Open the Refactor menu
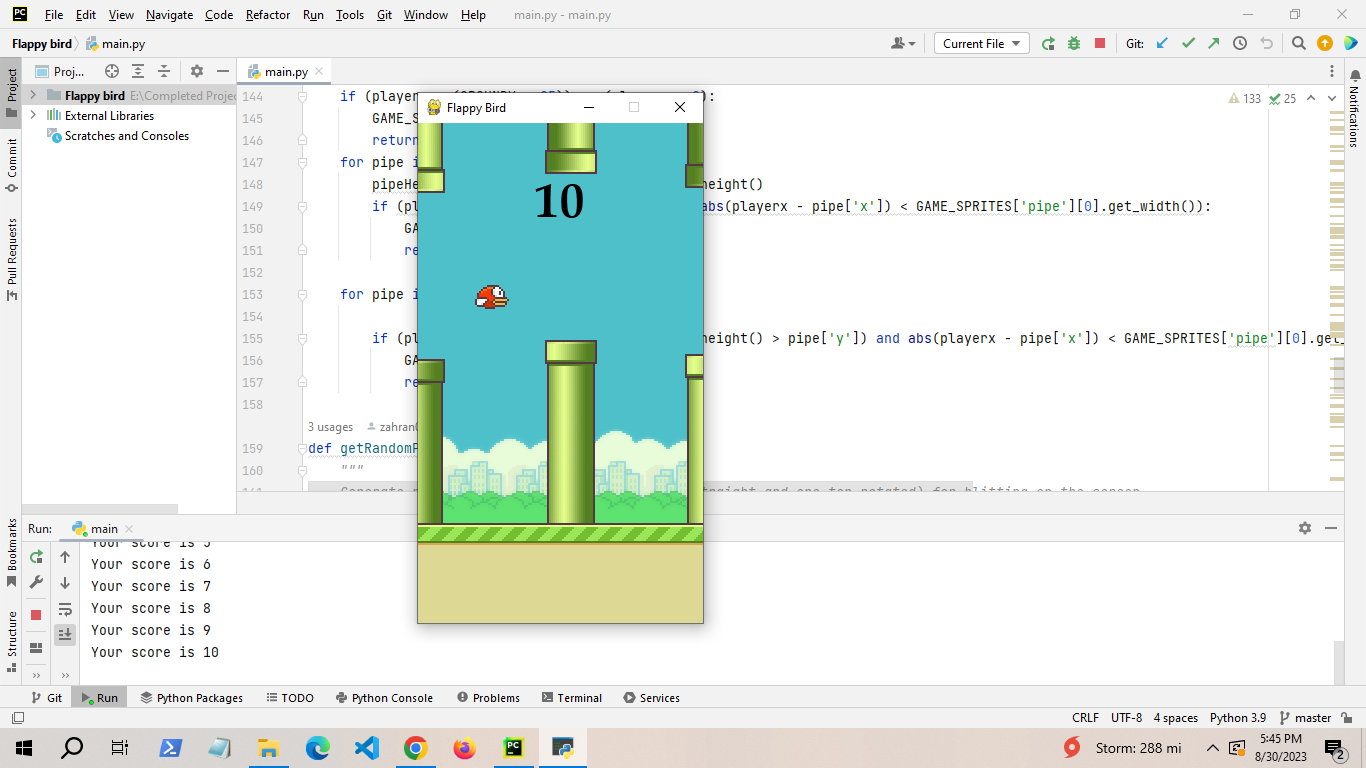Image resolution: width=1366 pixels, height=768 pixels. [x=267, y=15]
